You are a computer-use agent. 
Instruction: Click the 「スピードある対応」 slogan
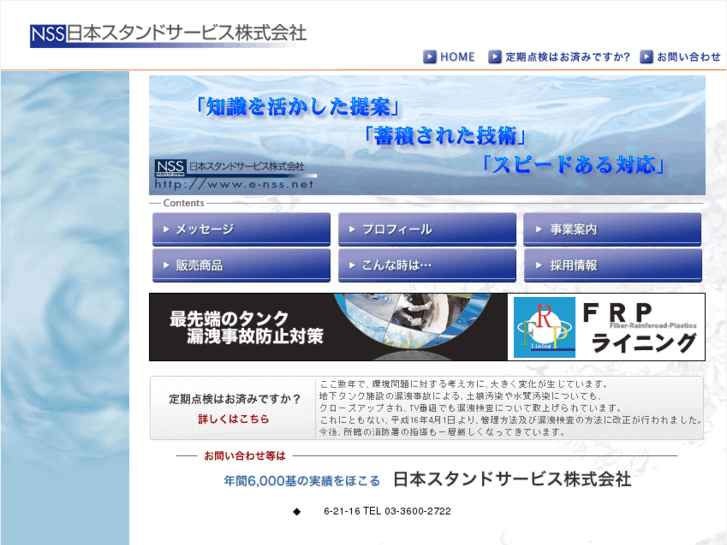(x=574, y=165)
